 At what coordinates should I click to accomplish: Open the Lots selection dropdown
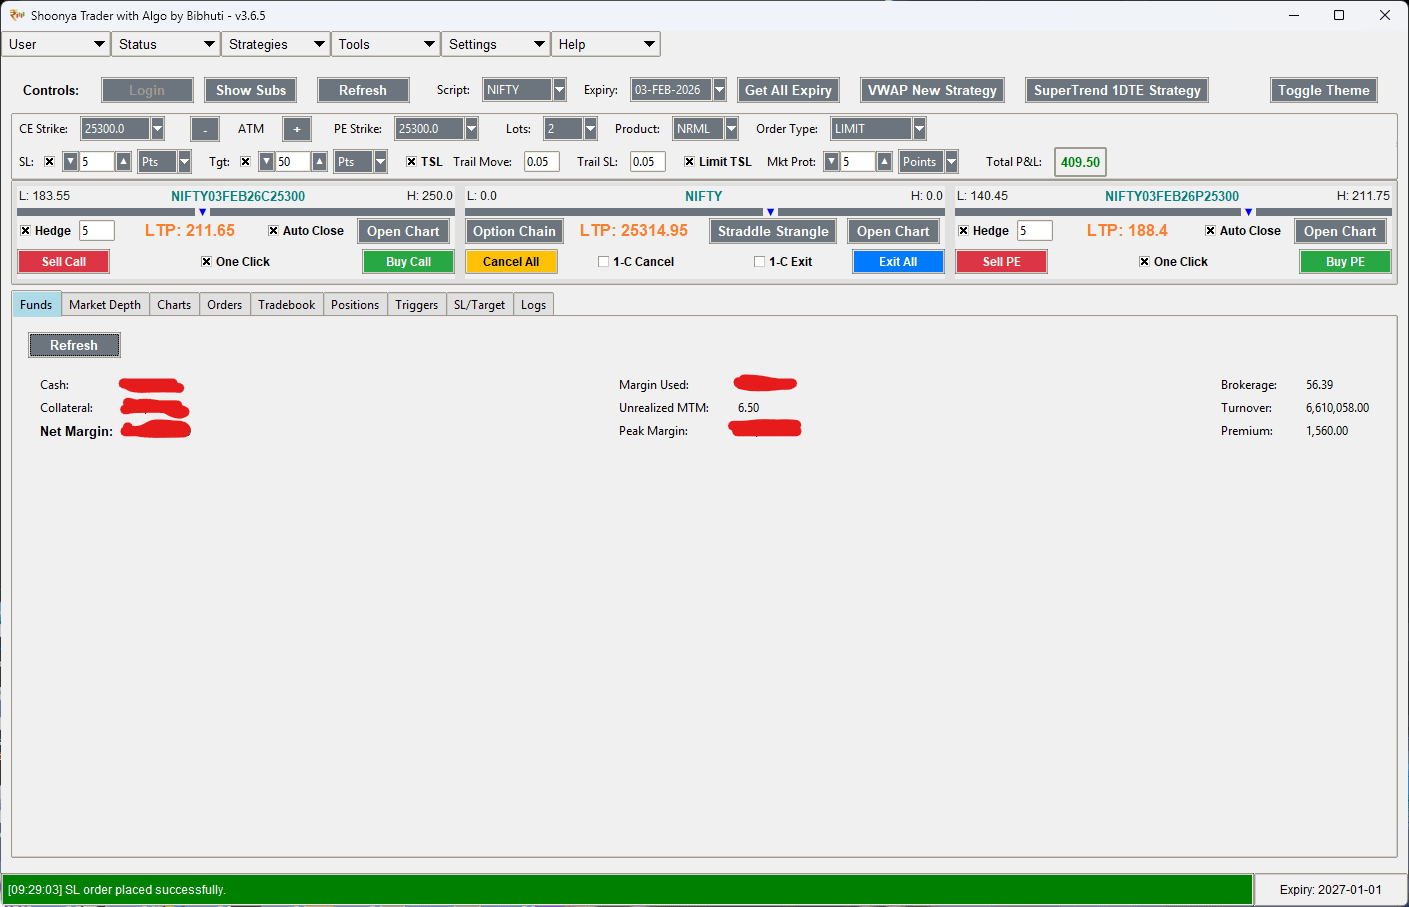tap(589, 128)
